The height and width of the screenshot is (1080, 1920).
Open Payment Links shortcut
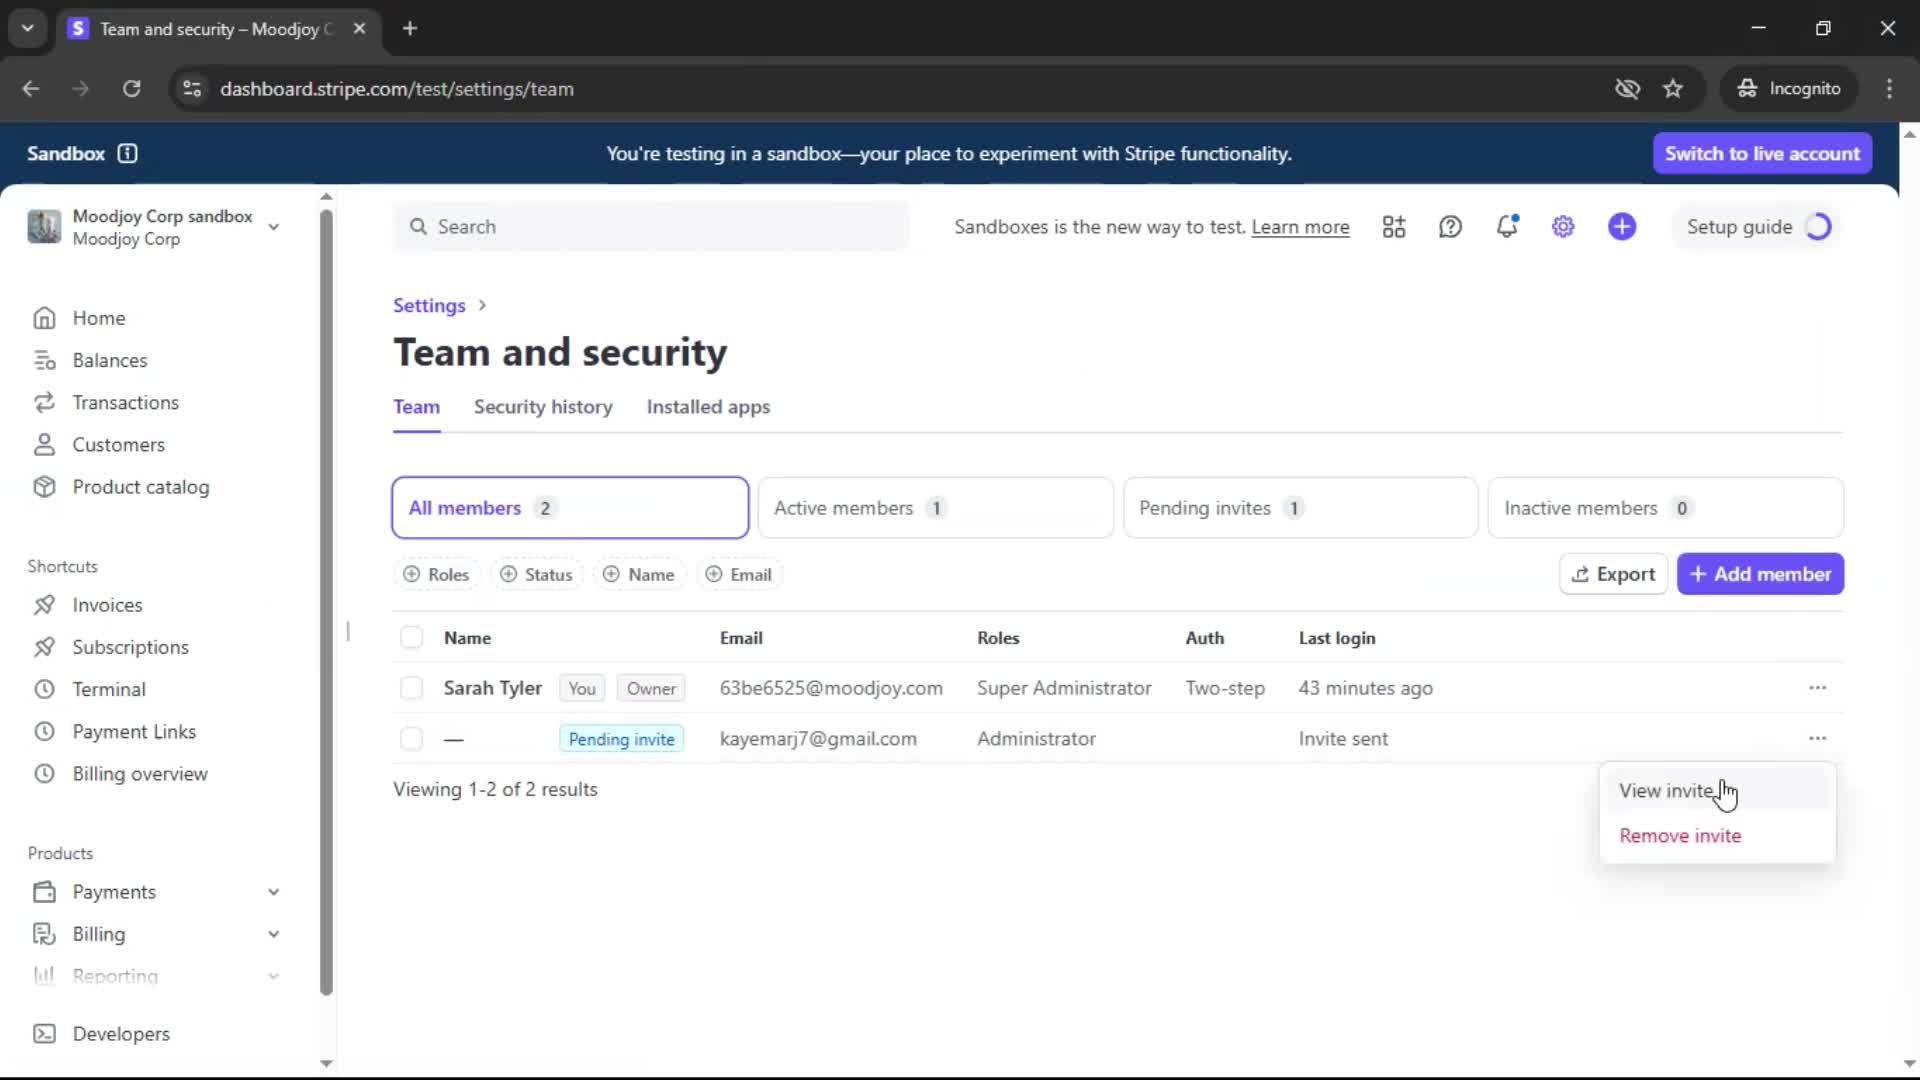click(134, 732)
